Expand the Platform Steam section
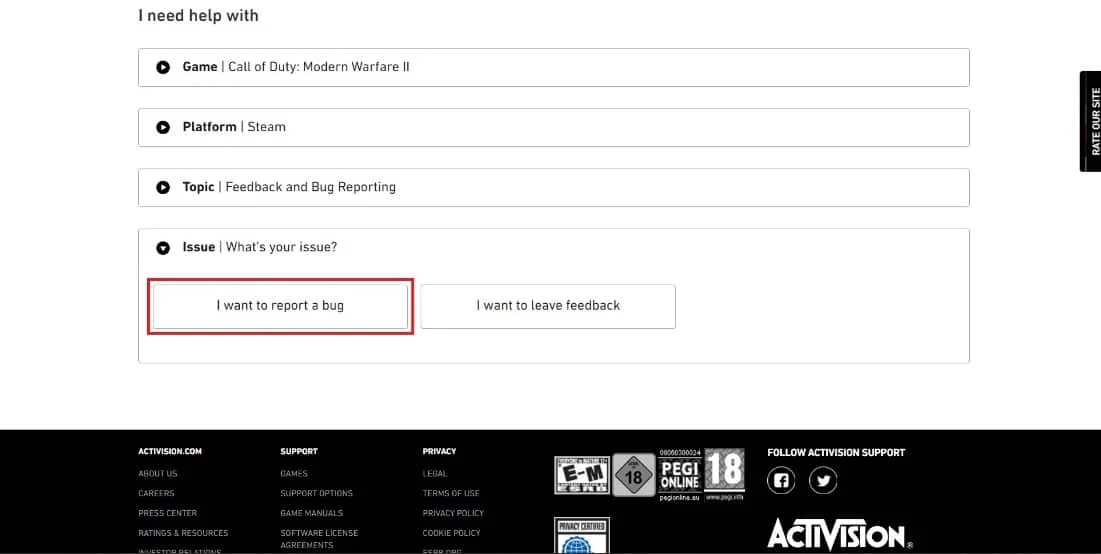The width and height of the screenshot is (1101, 554). click(553, 127)
